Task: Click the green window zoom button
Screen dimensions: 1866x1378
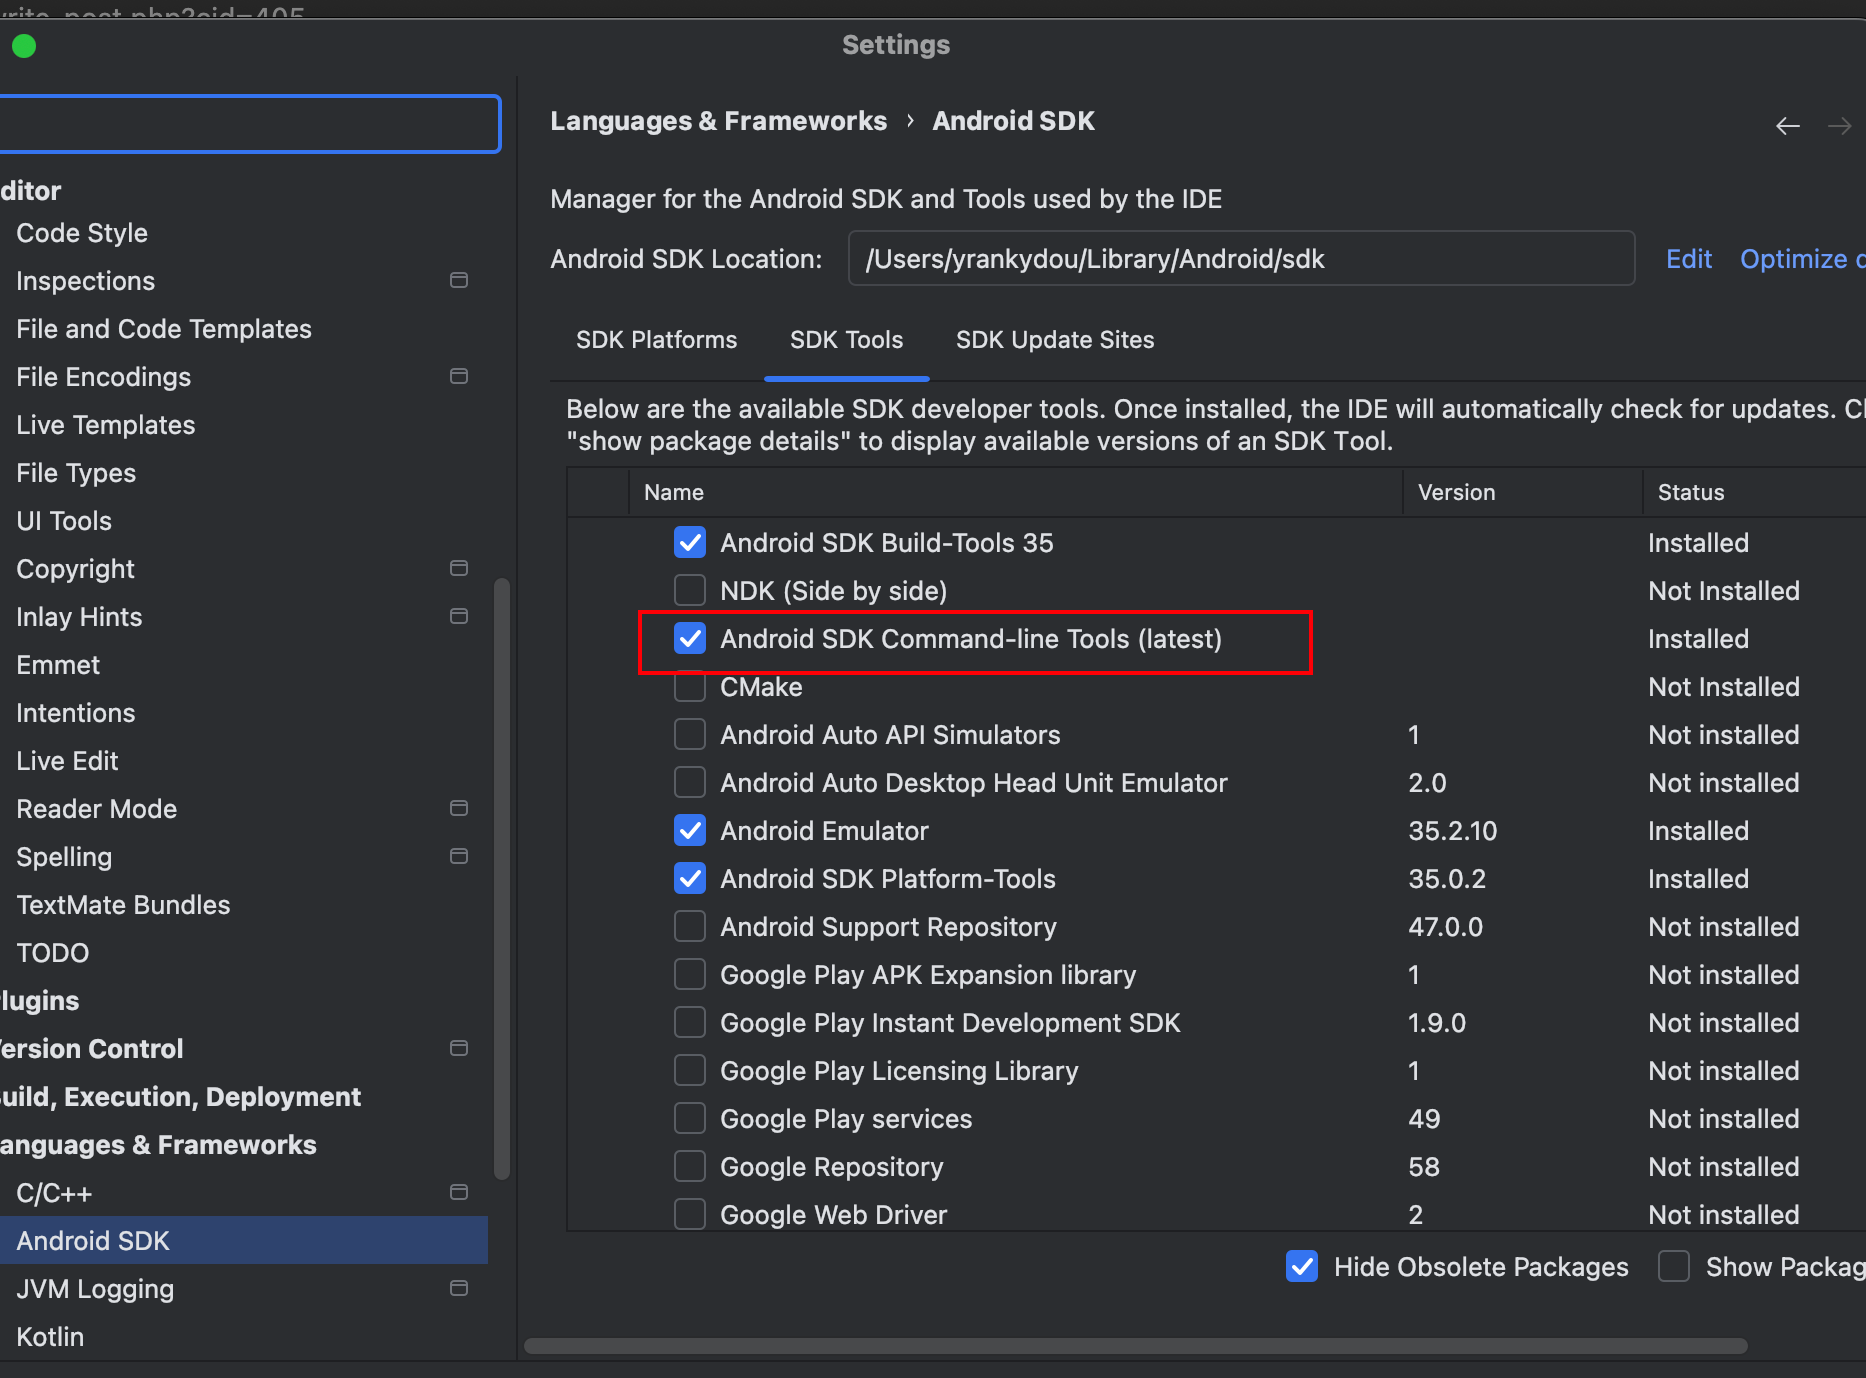Action: [x=24, y=46]
